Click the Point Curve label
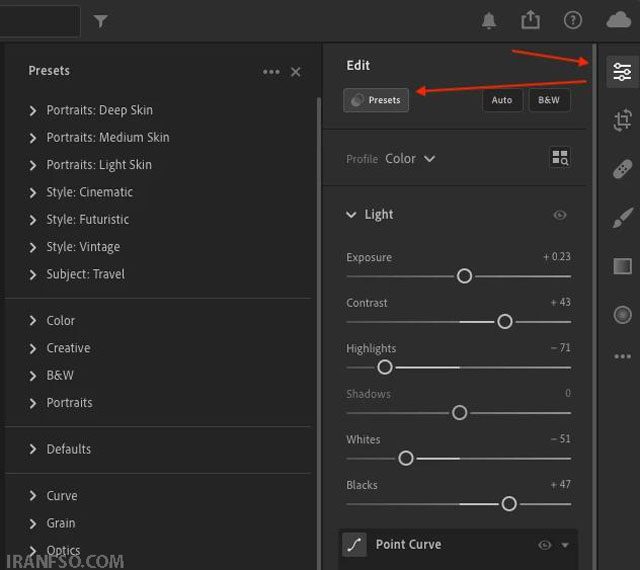The image size is (640, 570). coord(409,545)
